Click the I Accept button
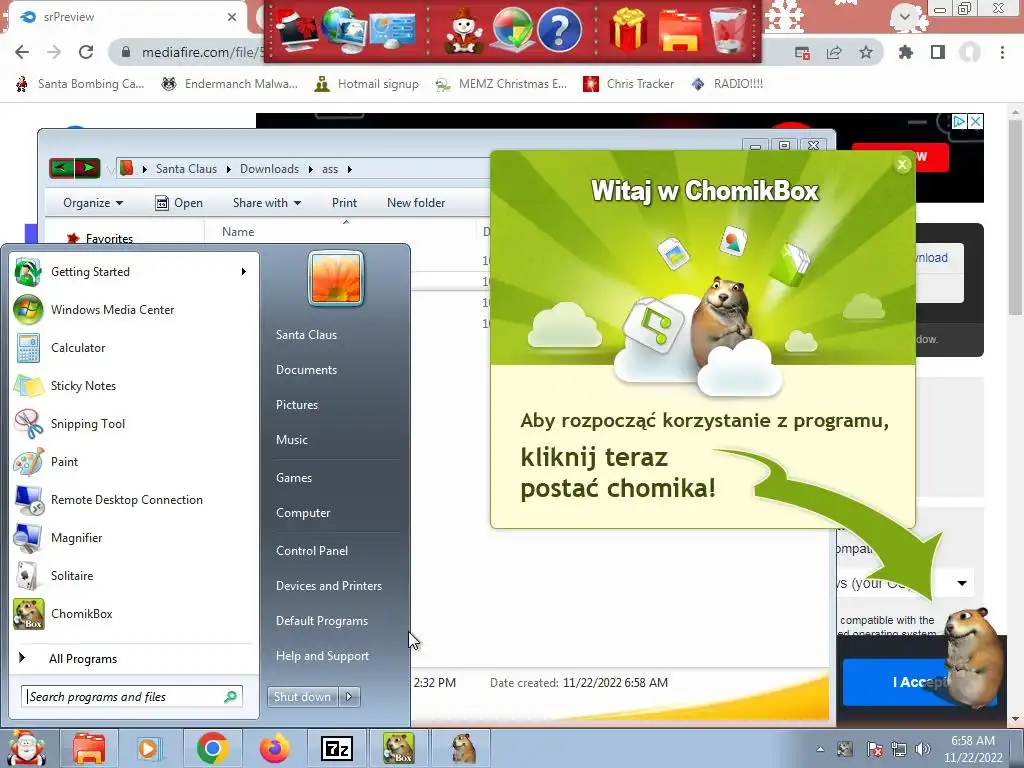The width and height of the screenshot is (1024, 768). pyautogui.click(x=920, y=682)
